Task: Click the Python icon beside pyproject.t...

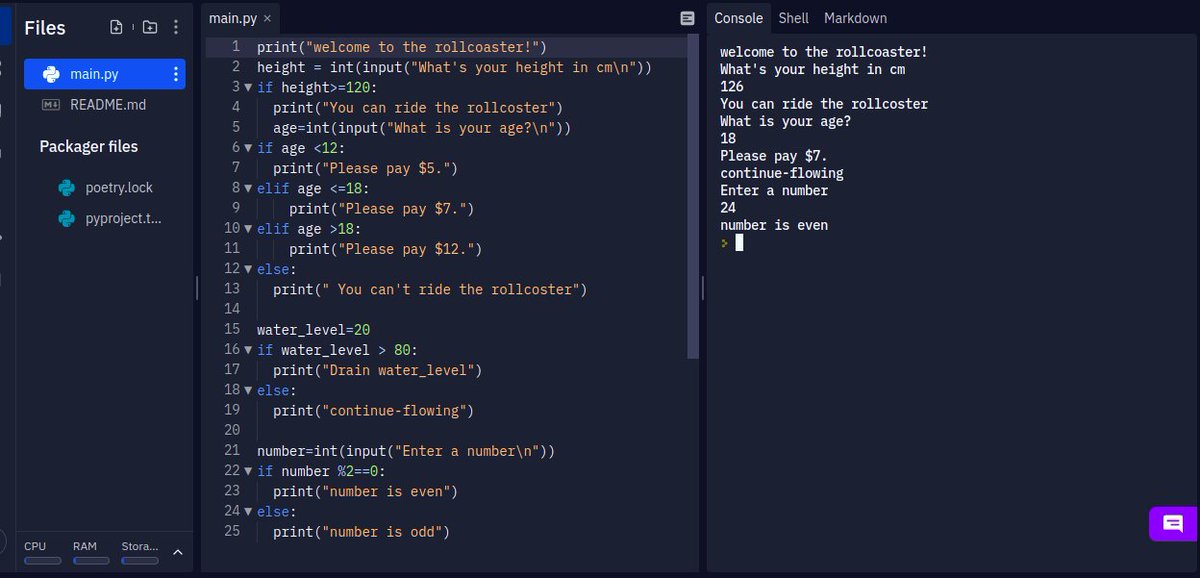Action: [67, 218]
